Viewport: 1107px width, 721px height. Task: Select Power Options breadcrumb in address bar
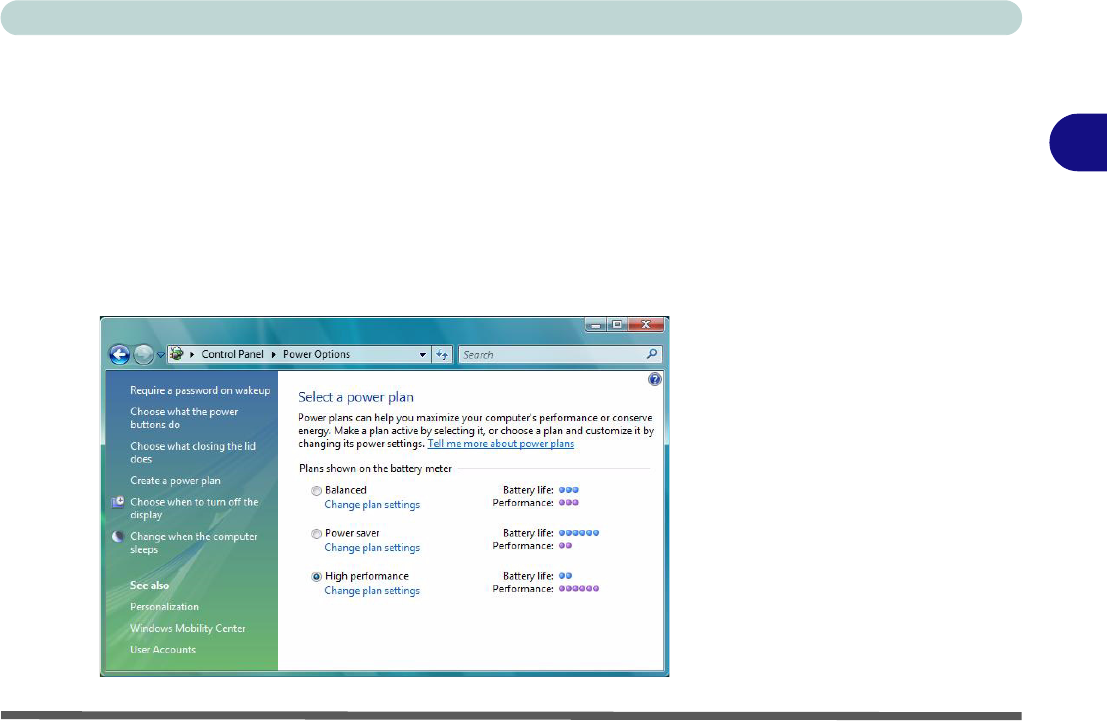pos(316,354)
